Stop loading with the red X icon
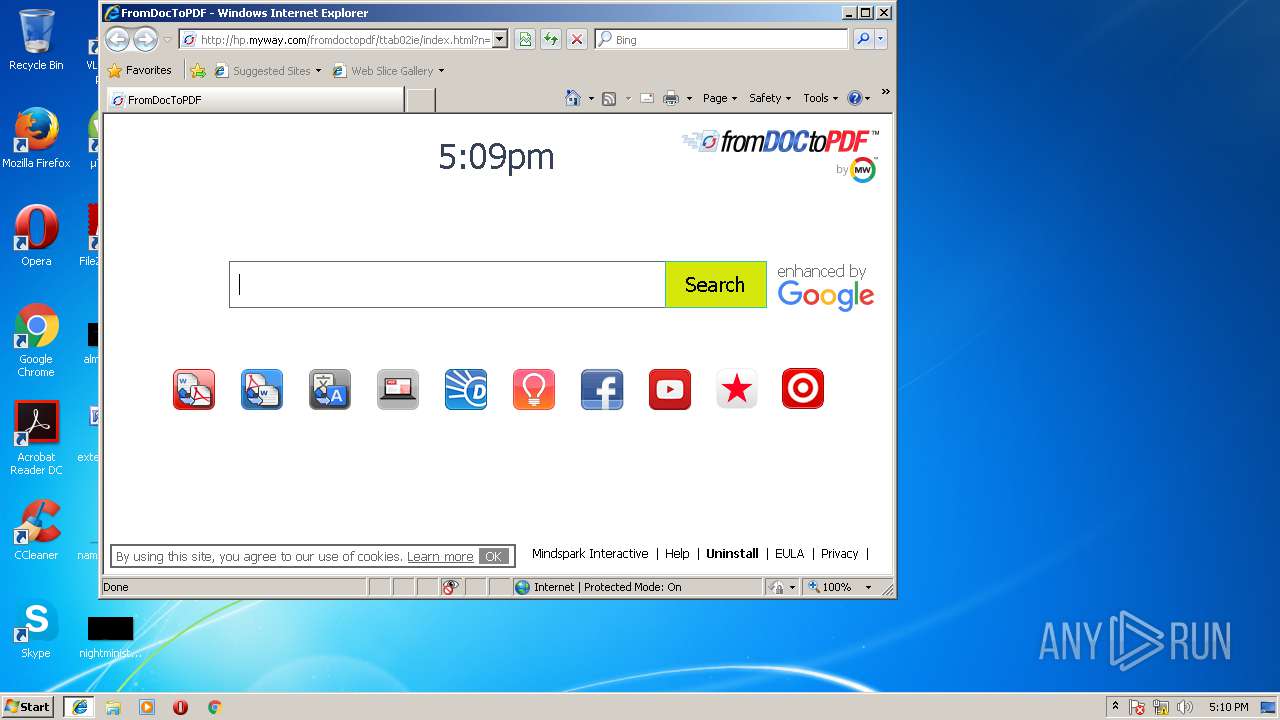 coord(577,39)
